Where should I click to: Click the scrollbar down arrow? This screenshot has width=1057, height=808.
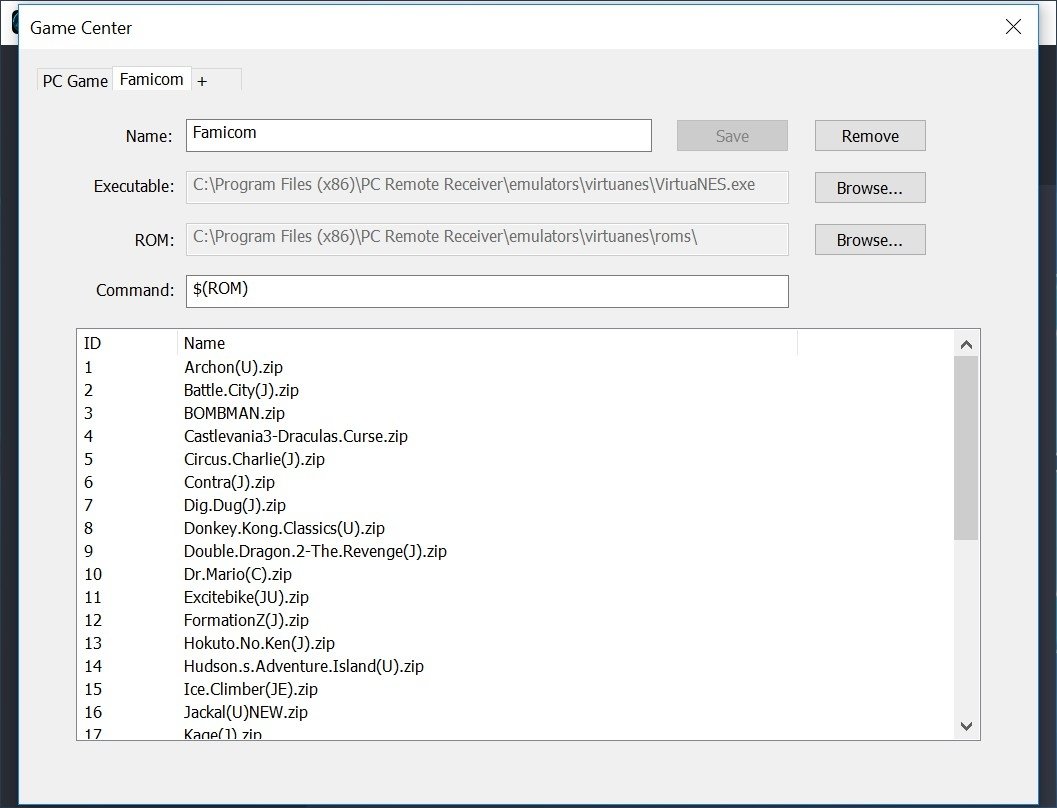coord(966,726)
